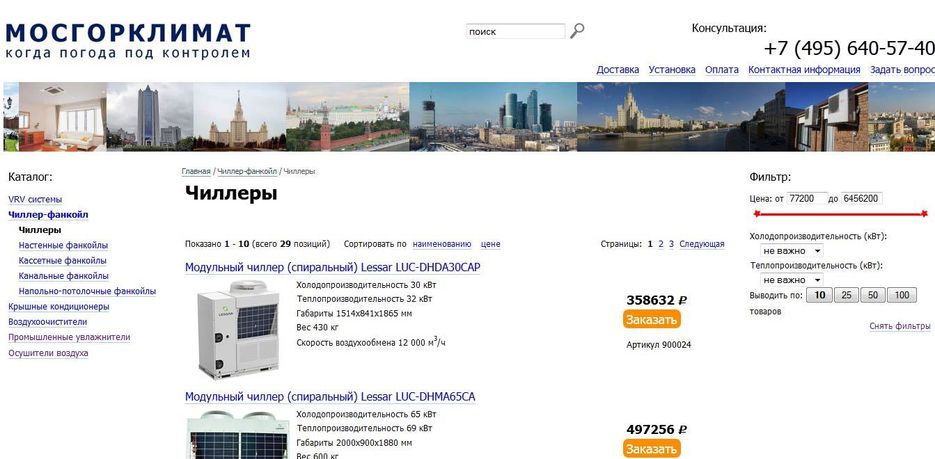The width and height of the screenshot is (935, 459).
Task: Open the Оплата menu link
Action: pyautogui.click(x=722, y=70)
